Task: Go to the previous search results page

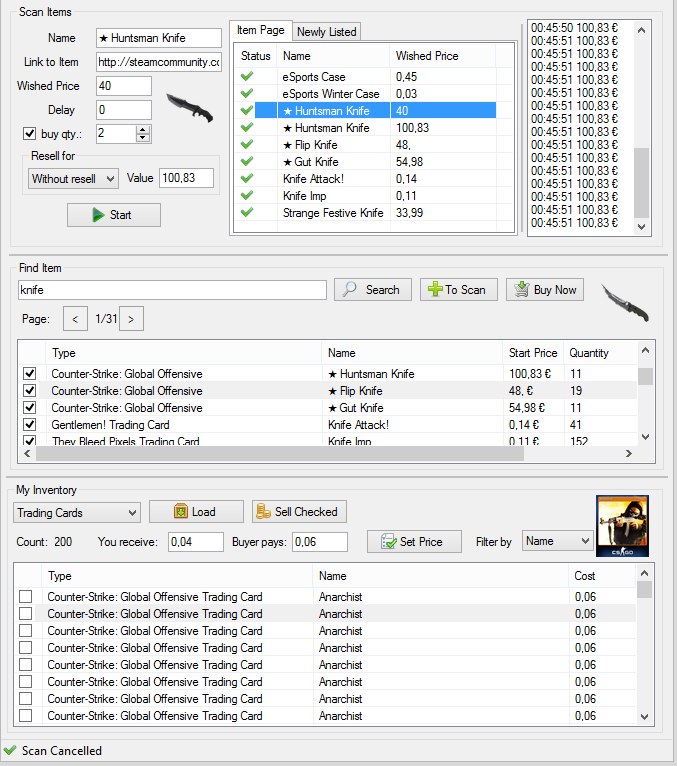Action: [x=75, y=319]
